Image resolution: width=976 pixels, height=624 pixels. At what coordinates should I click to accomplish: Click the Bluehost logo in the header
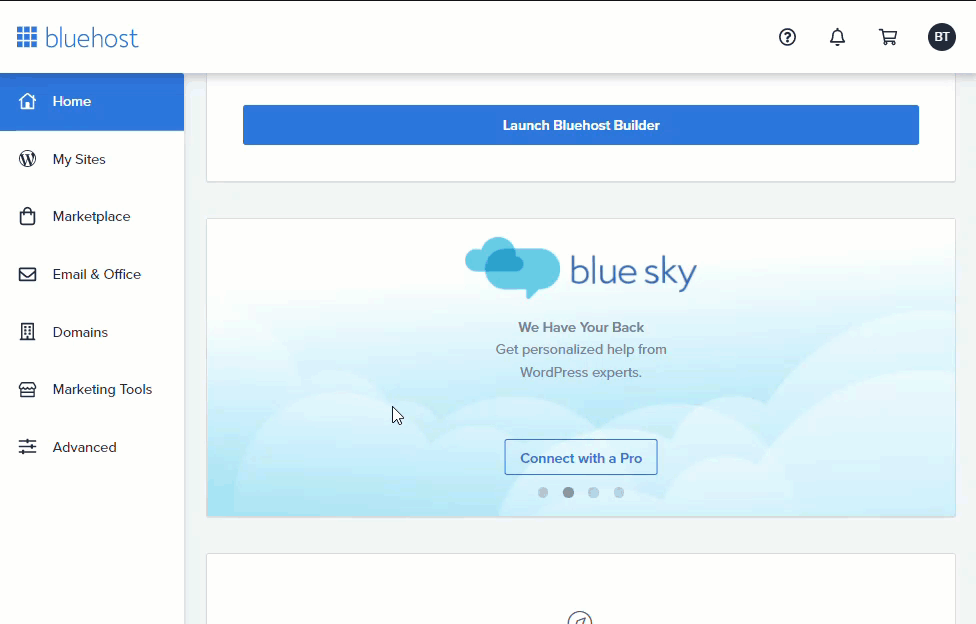point(78,38)
